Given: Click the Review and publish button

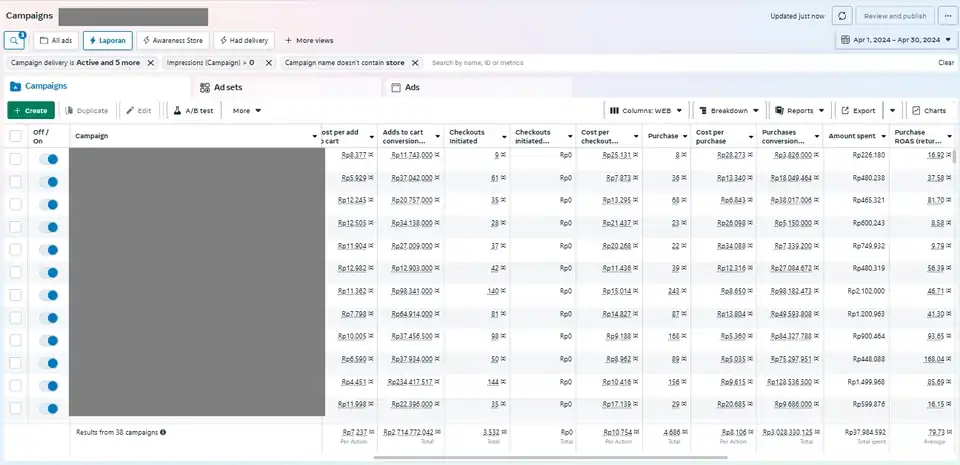Looking at the screenshot, I should coord(895,16).
